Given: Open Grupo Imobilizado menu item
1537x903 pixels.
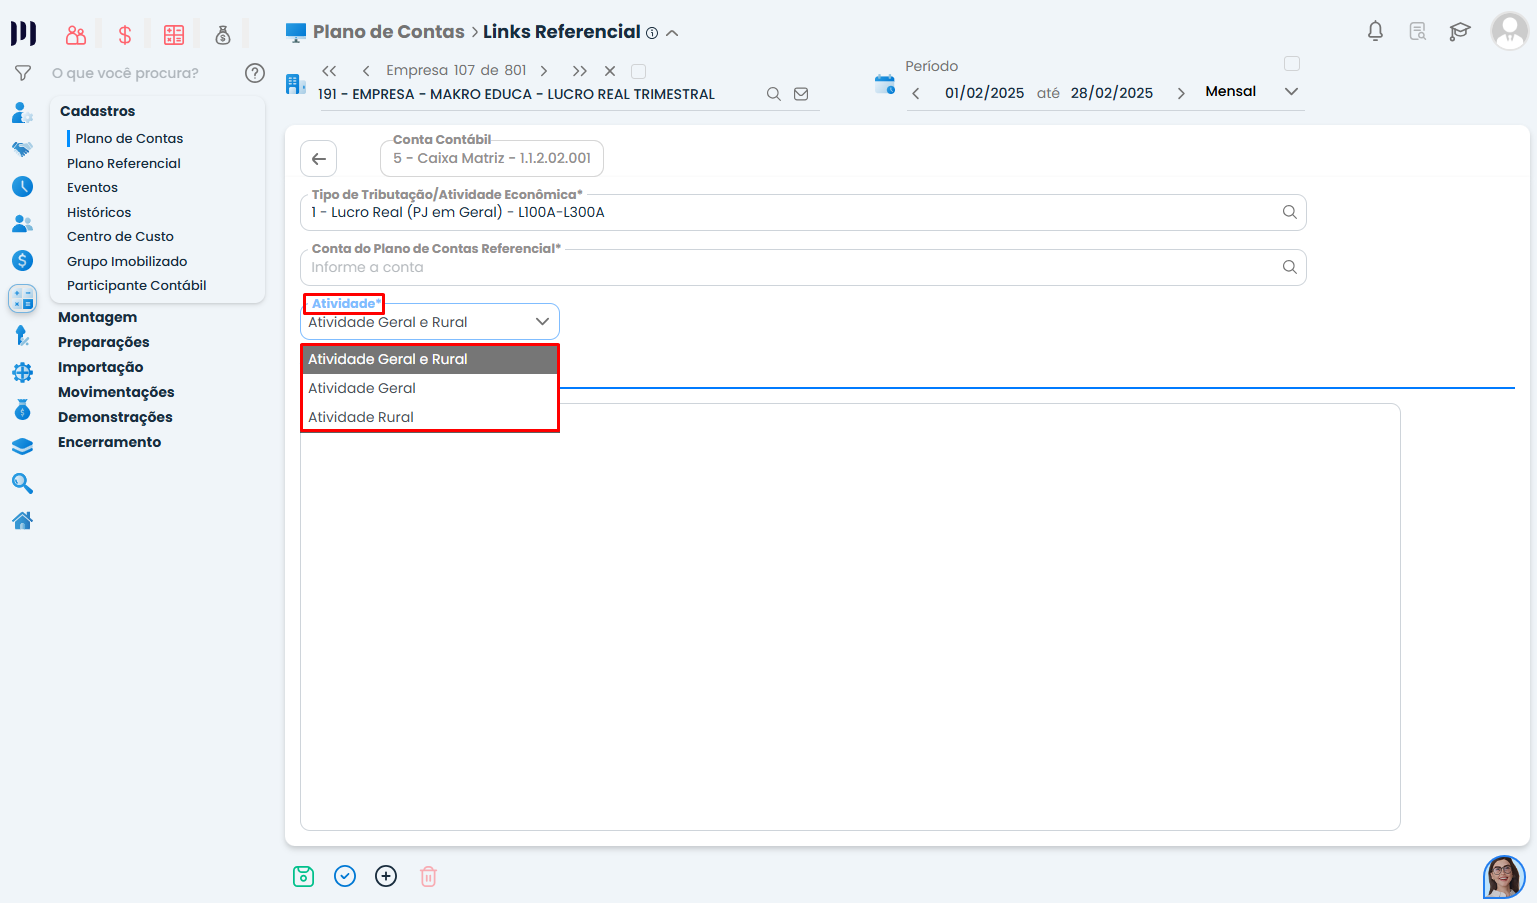Looking at the screenshot, I should click(127, 261).
